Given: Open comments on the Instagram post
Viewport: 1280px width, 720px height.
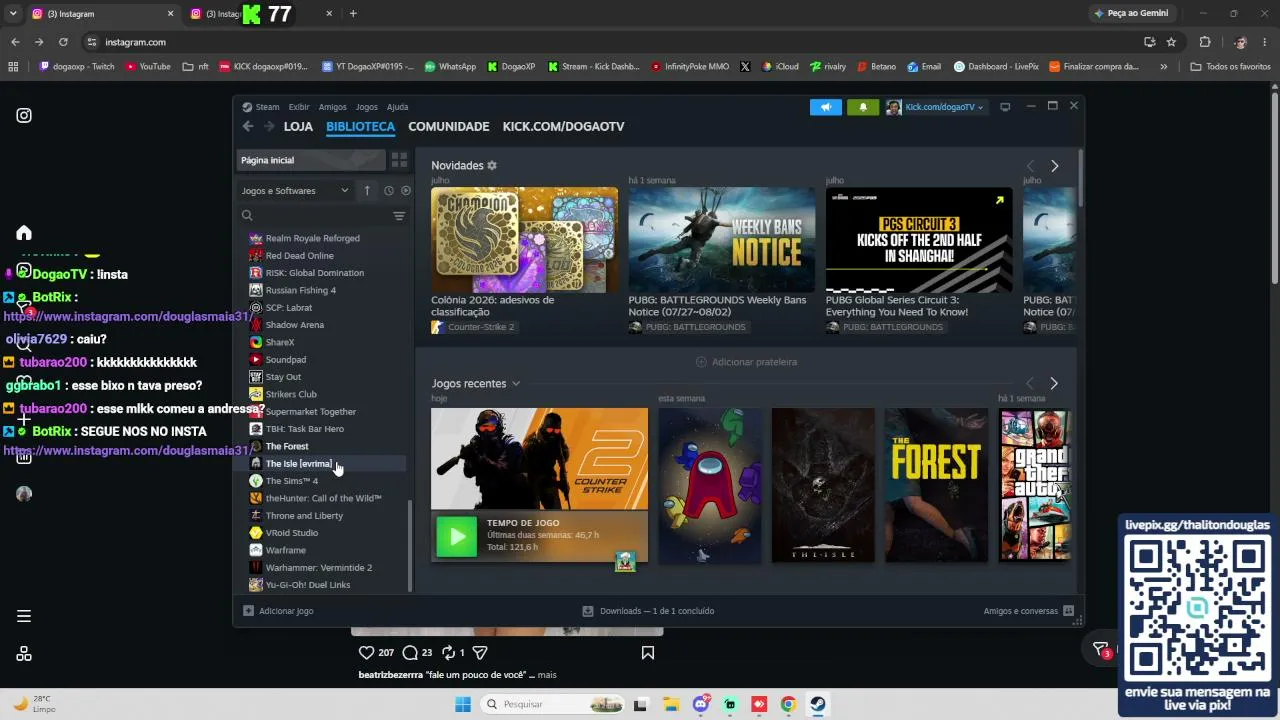Looking at the screenshot, I should click(410, 652).
